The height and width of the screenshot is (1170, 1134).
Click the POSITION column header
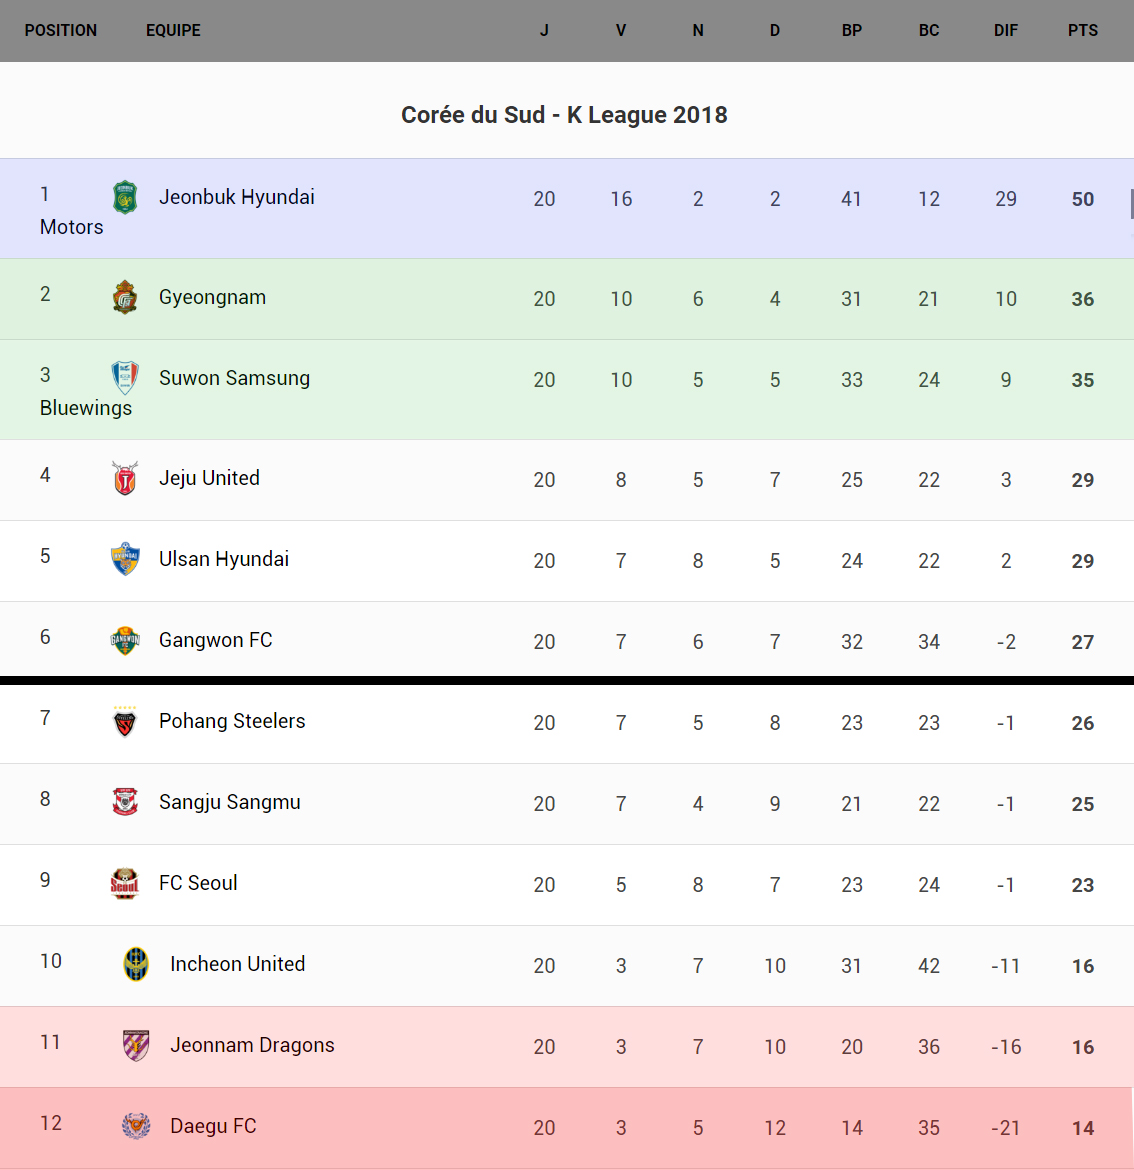tap(61, 30)
